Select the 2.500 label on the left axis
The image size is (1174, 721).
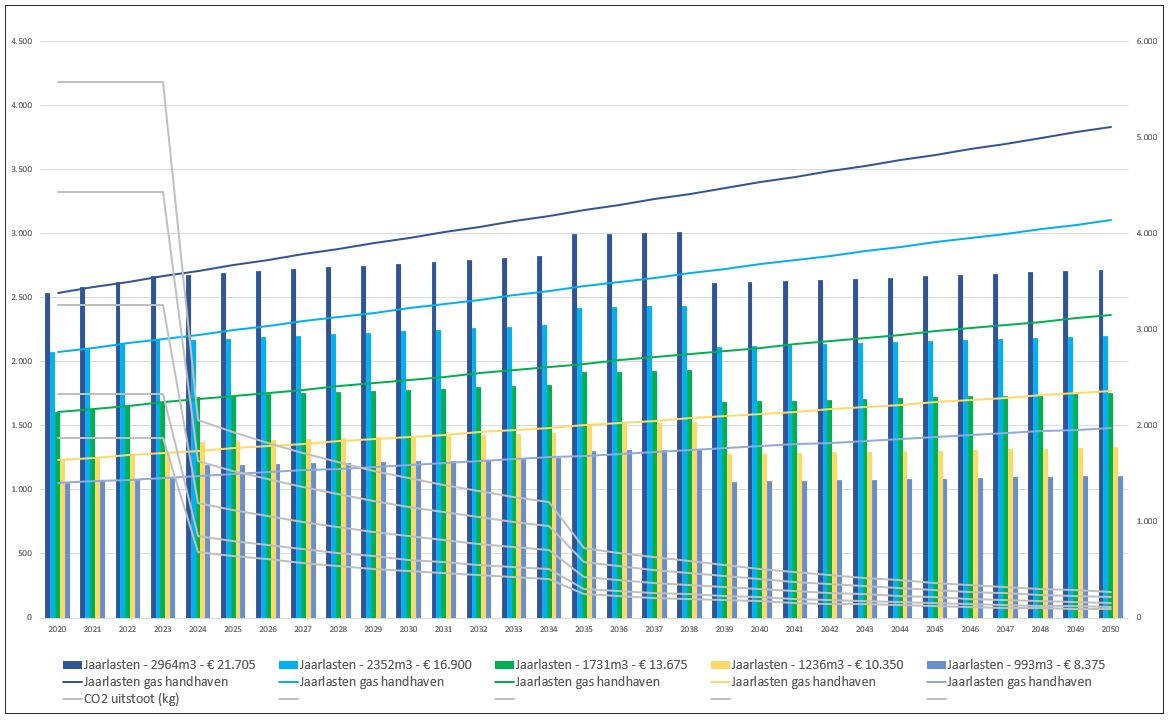click(x=21, y=298)
